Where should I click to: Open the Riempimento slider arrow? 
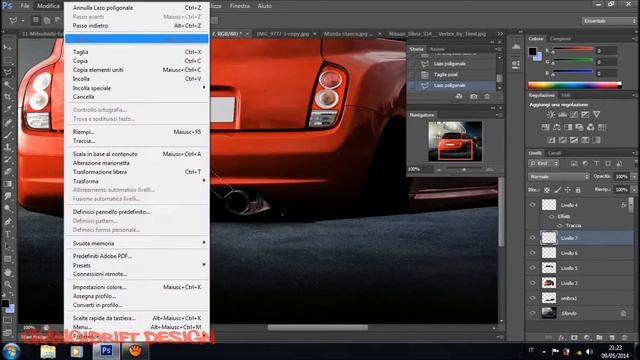click(x=634, y=190)
